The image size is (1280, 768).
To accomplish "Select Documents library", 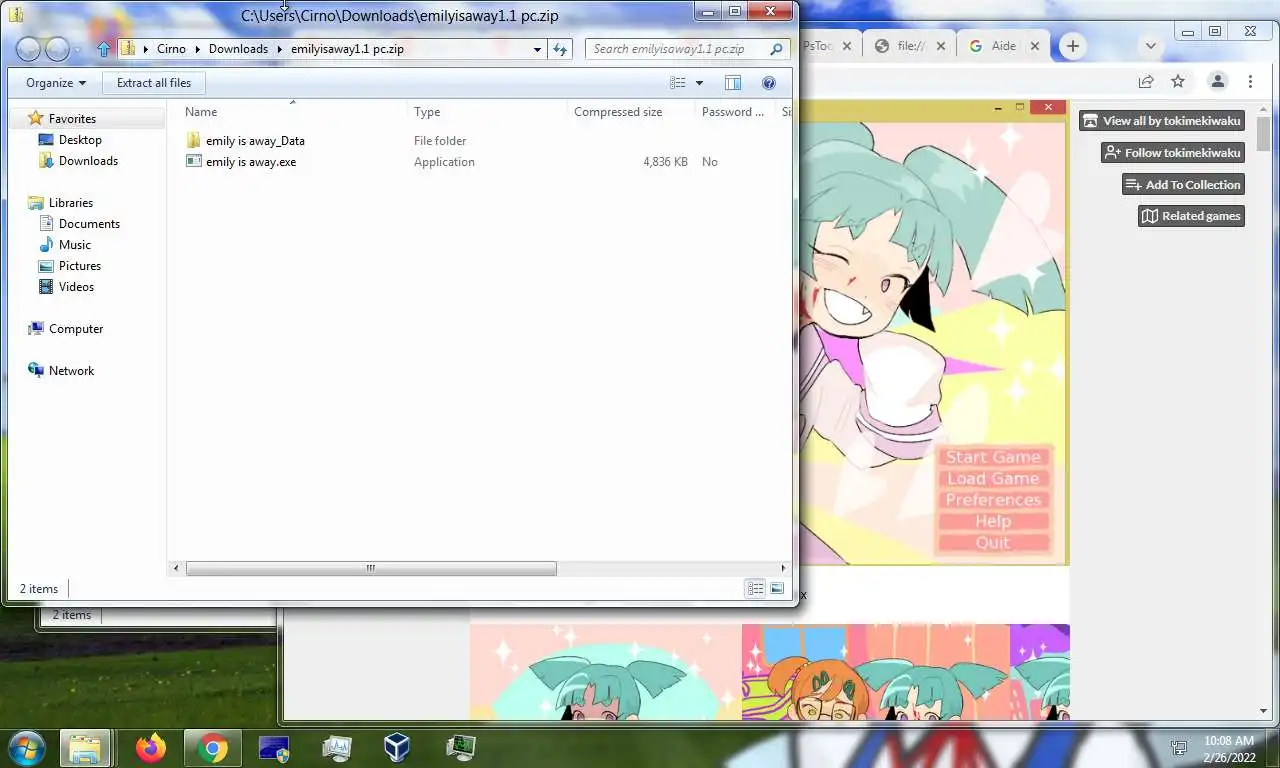I will pyautogui.click(x=89, y=224).
